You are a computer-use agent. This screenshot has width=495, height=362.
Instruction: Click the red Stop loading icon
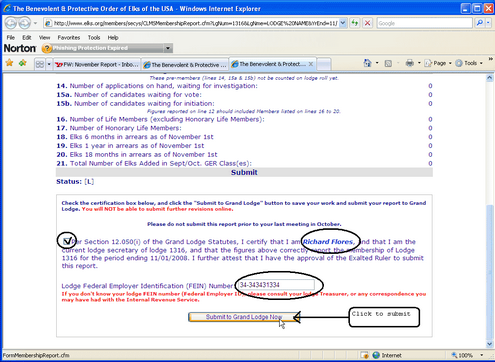(367, 23)
